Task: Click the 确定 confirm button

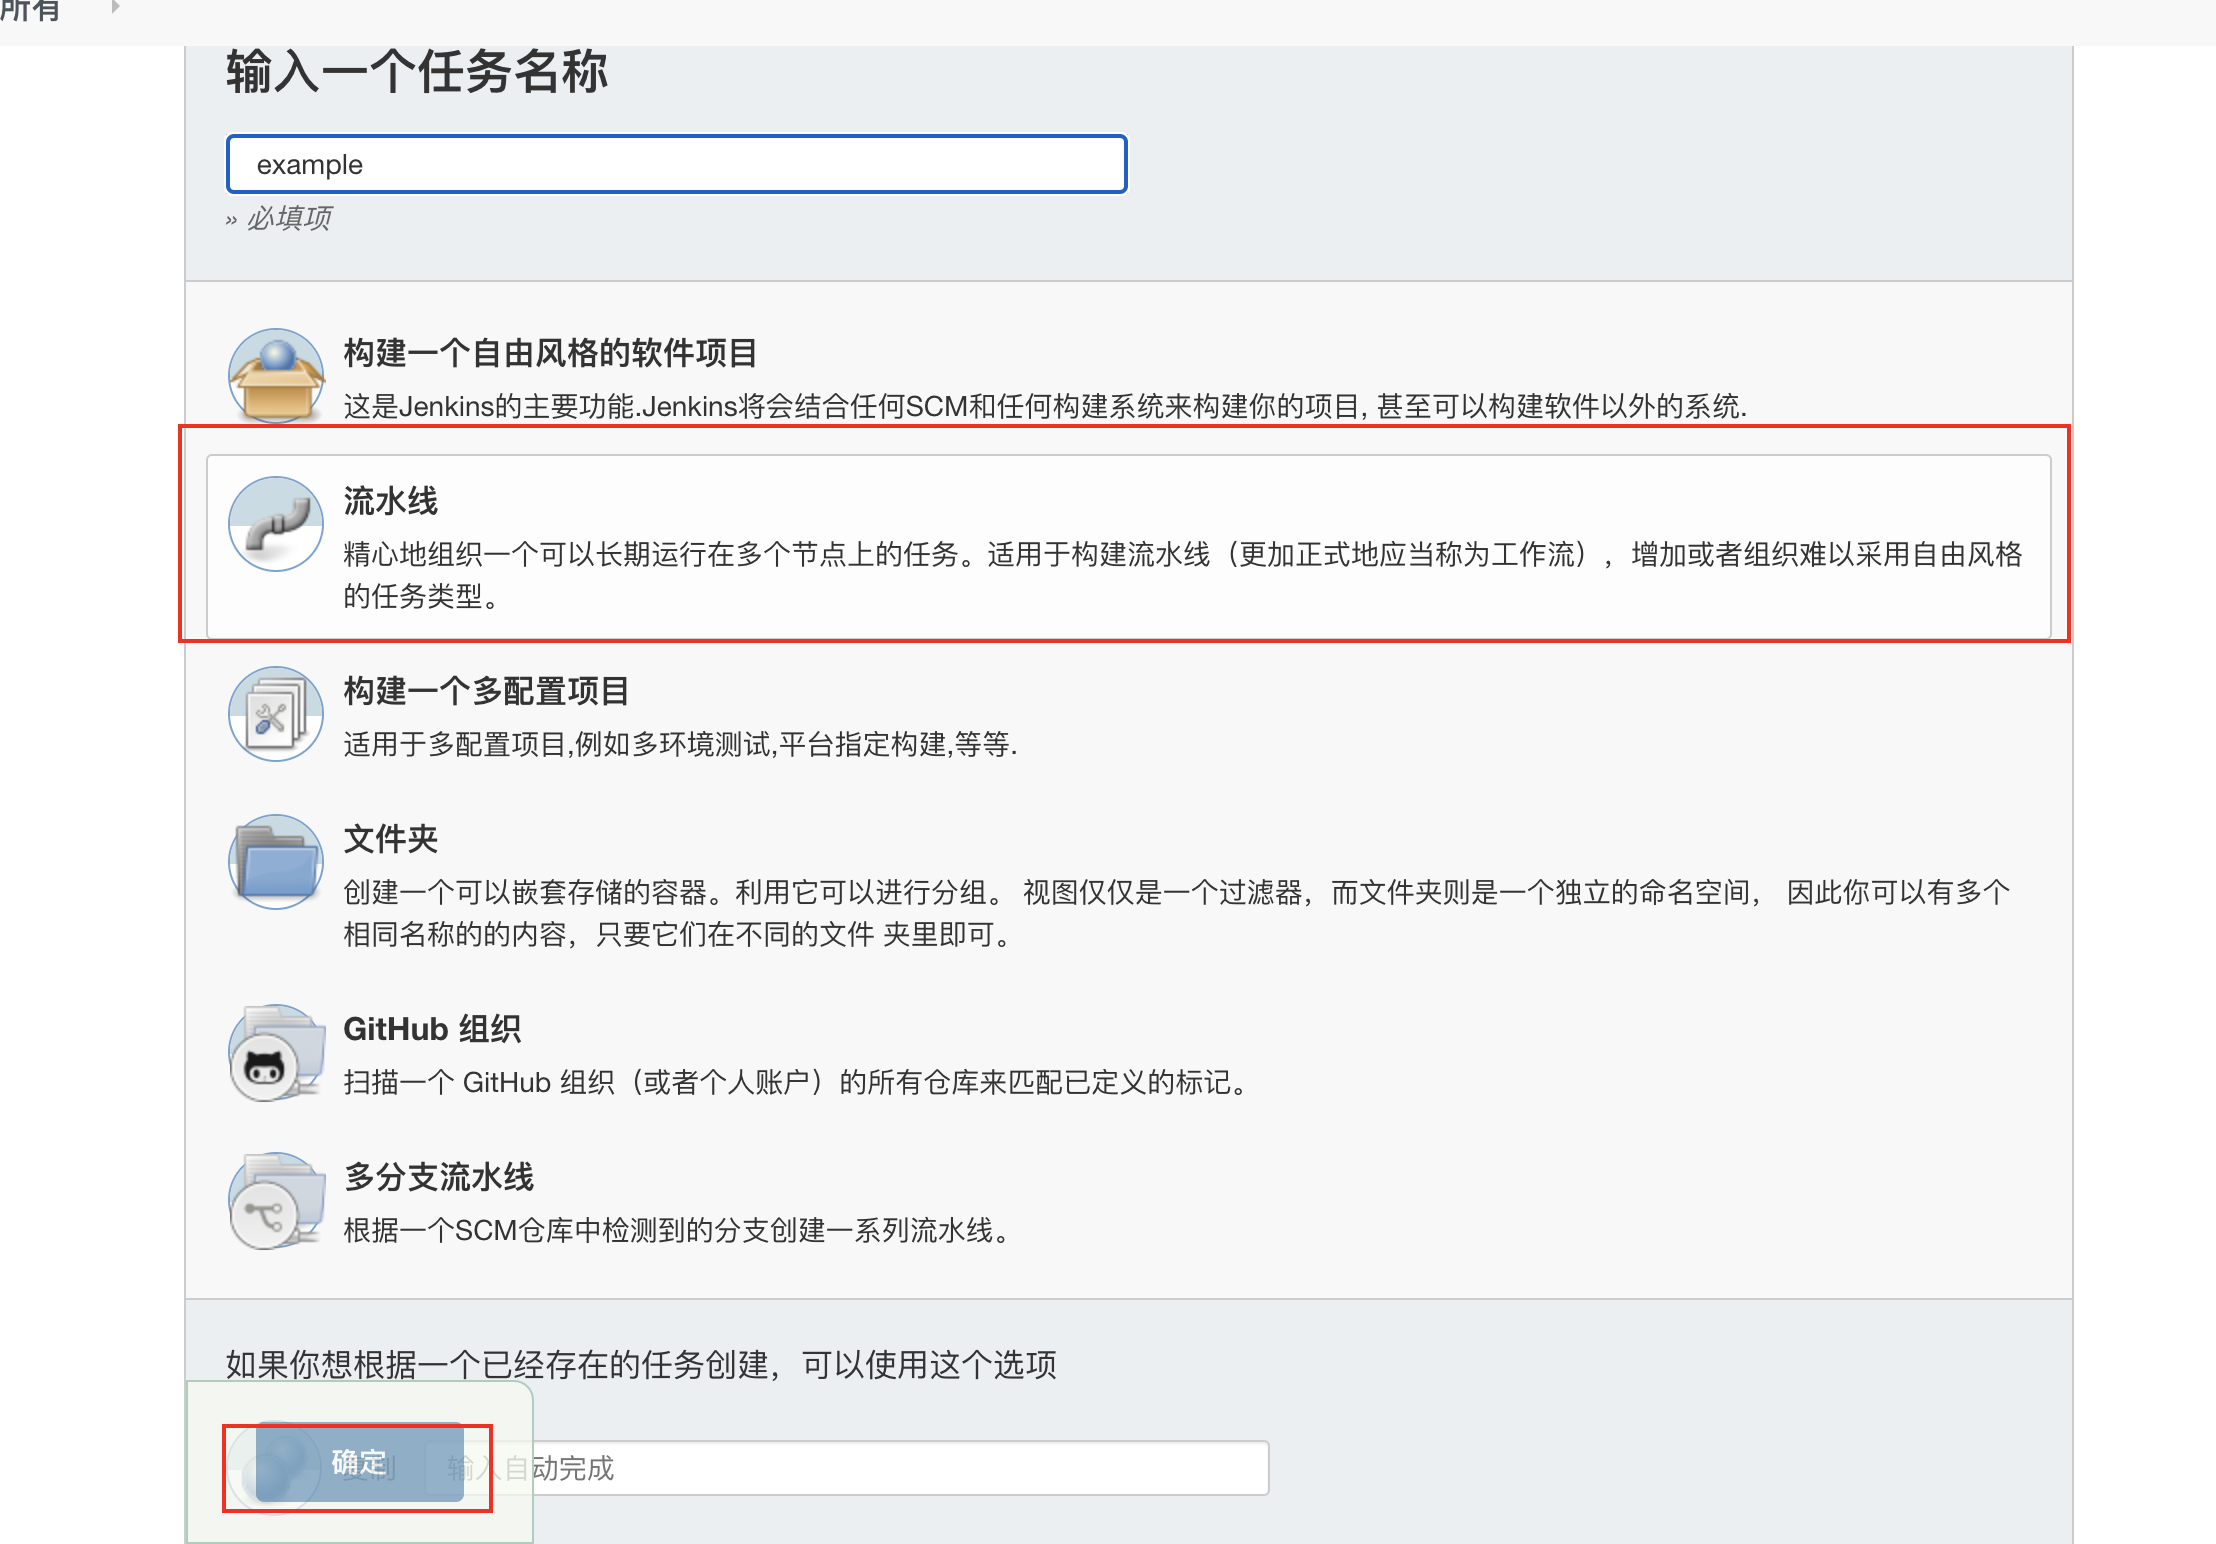Action: tap(359, 1464)
